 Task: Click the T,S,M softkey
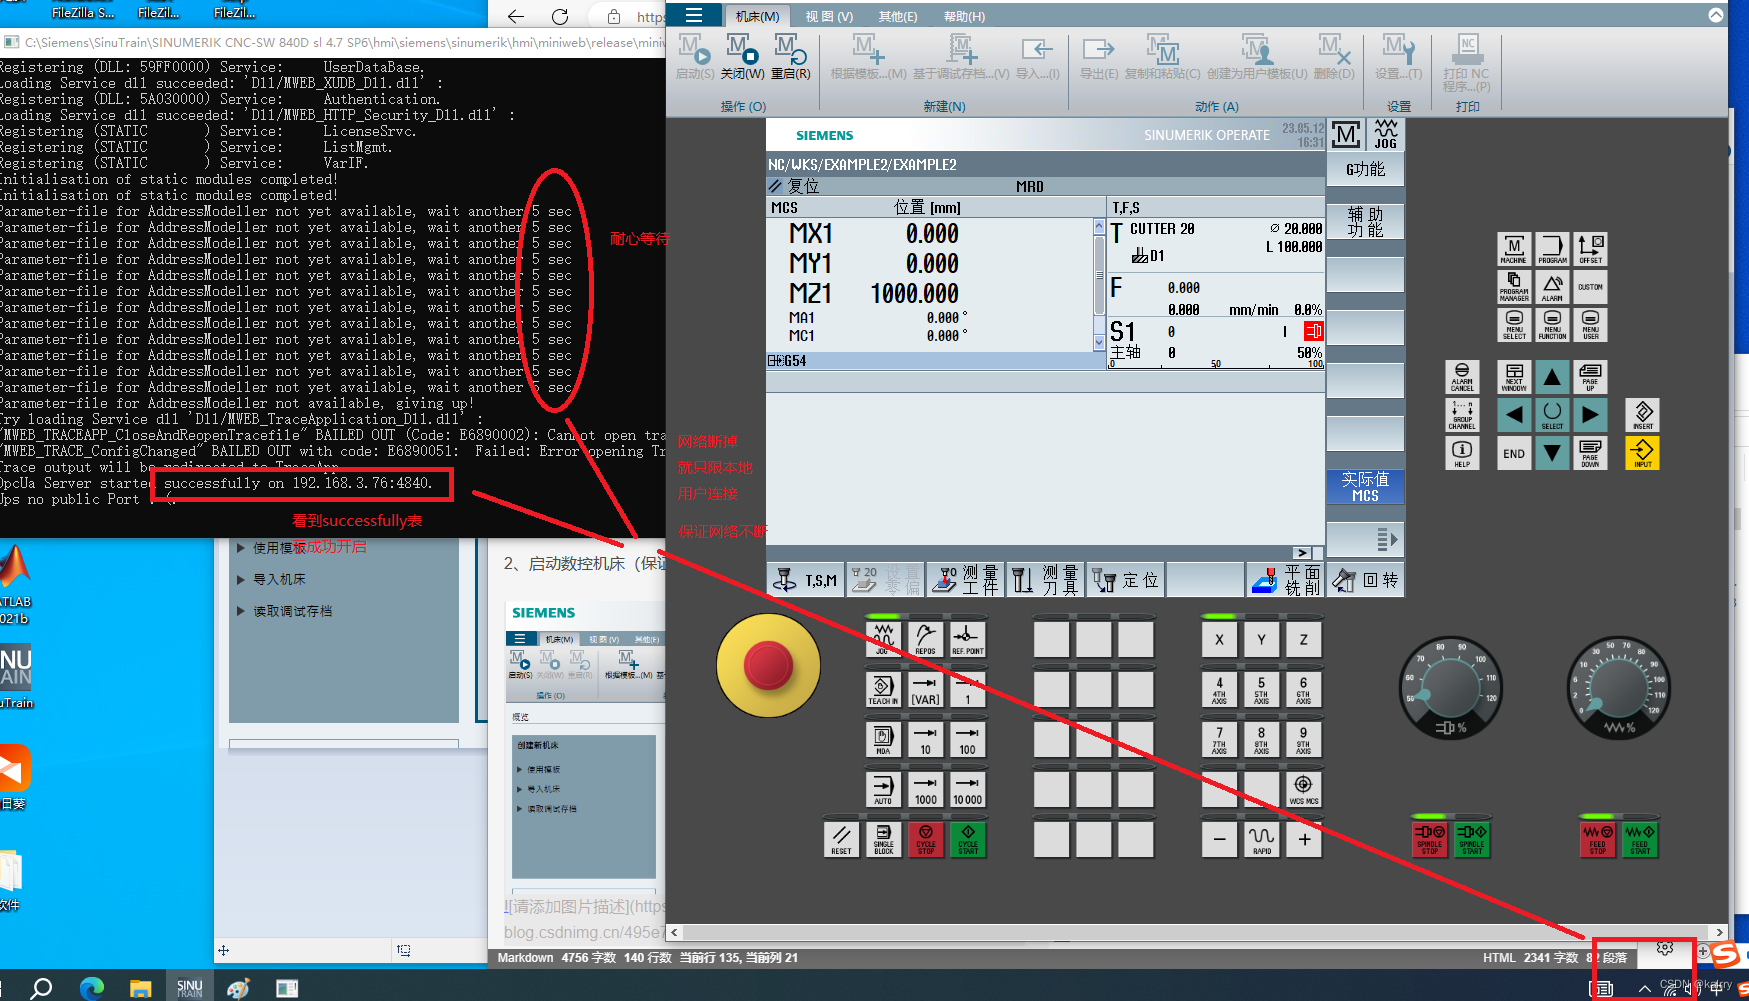806,580
